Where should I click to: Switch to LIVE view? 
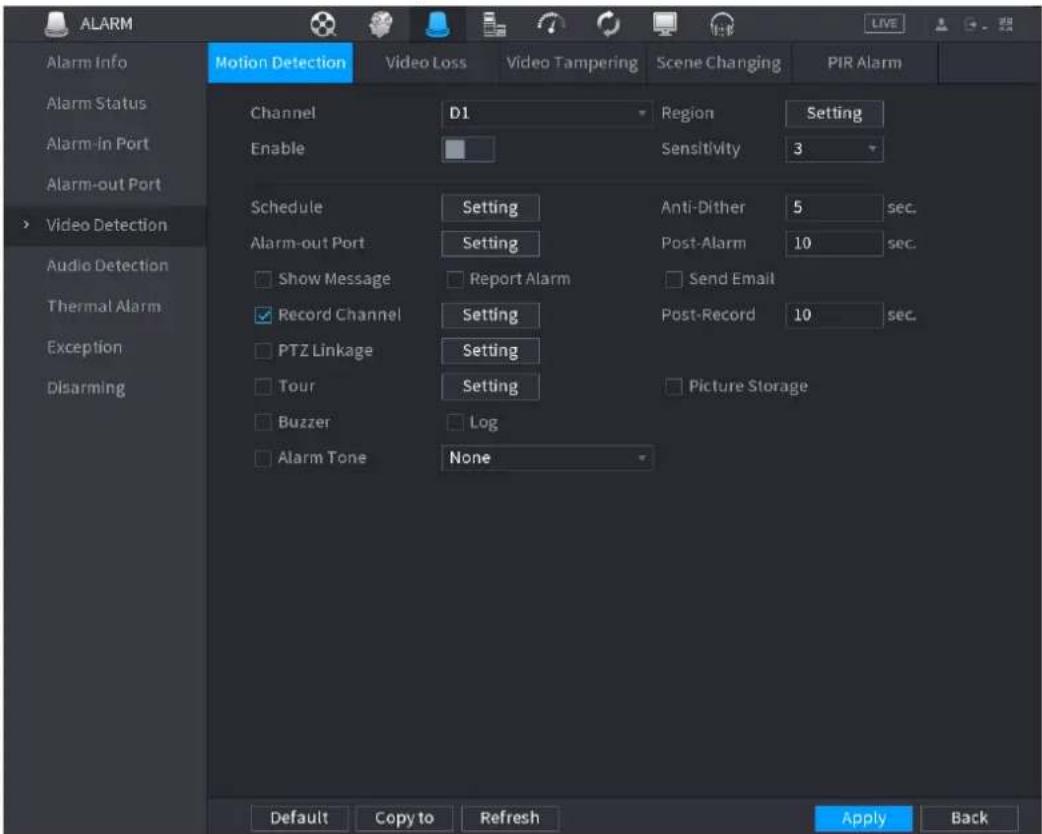click(884, 24)
